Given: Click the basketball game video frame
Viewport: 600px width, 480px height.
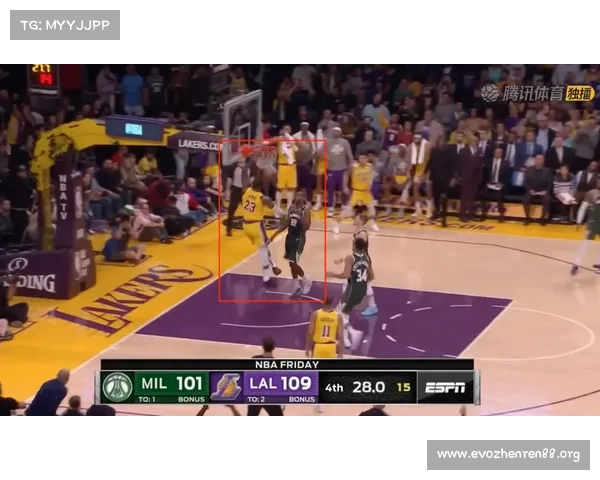Looking at the screenshot, I should [x=300, y=240].
